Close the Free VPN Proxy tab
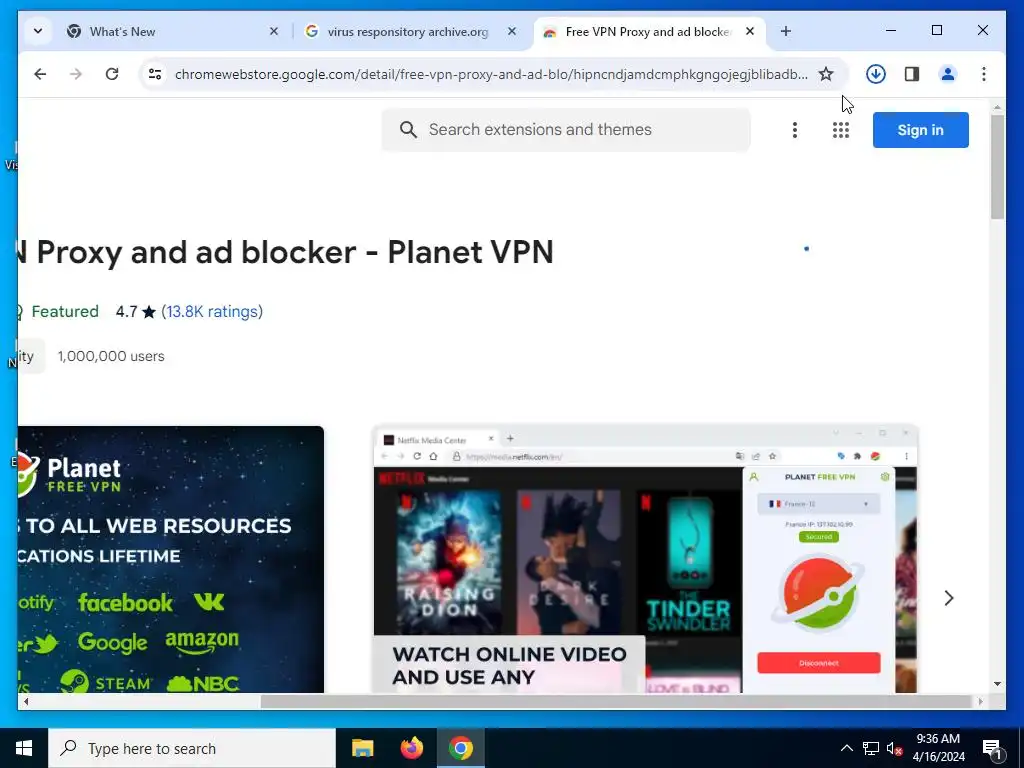1024x768 pixels. coord(750,31)
